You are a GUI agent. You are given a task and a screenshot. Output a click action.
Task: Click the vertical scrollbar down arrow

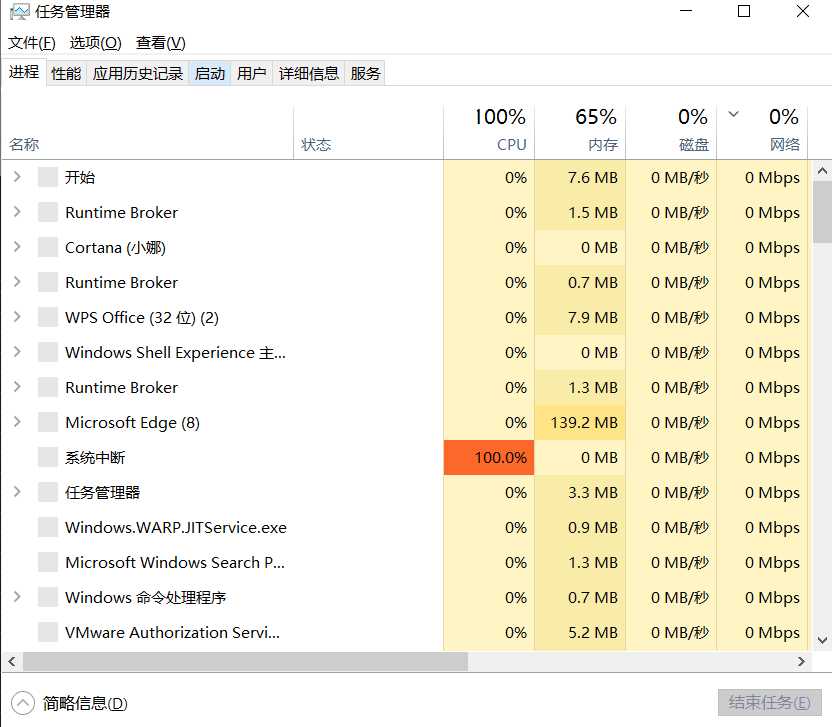point(822,640)
